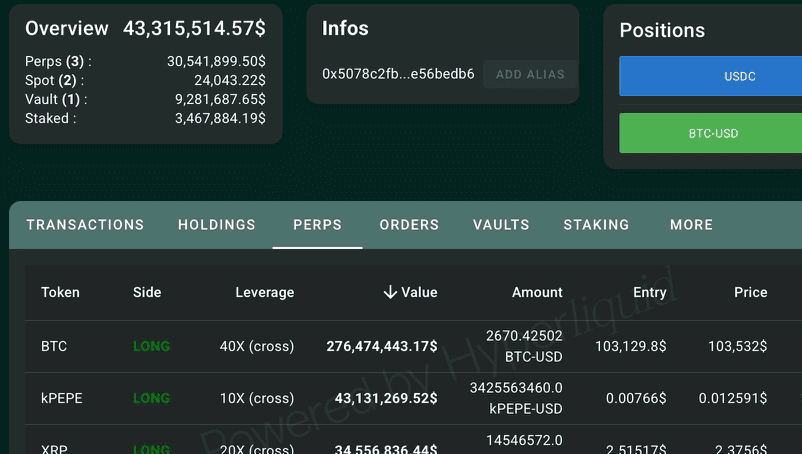802x454 pixels.
Task: Click the sort arrow beside Value
Action: pos(390,292)
